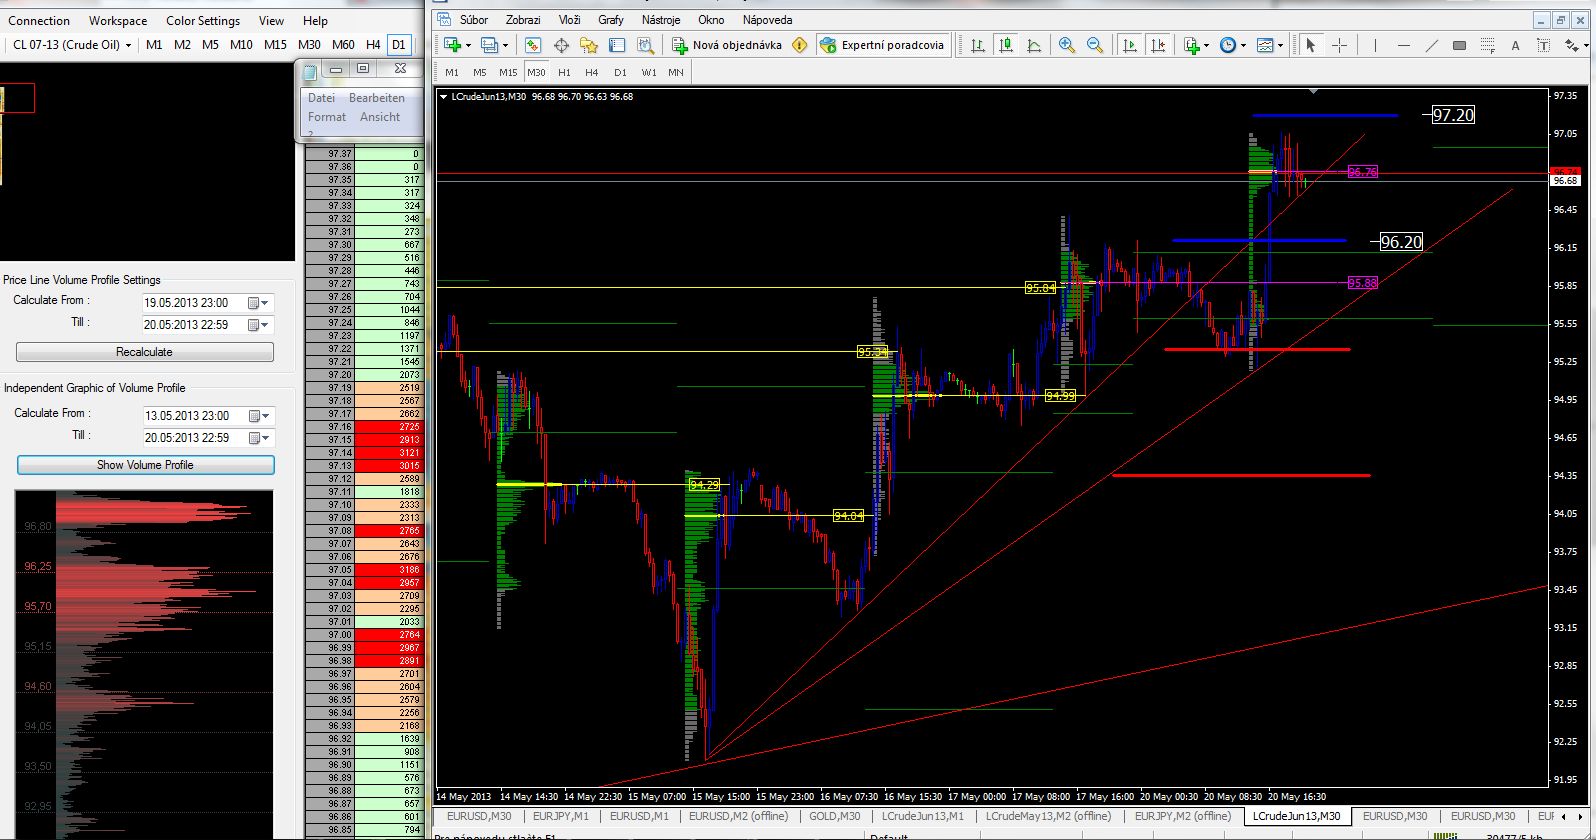This screenshot has width=1596, height=840.
Task: Open new chart dropdown arrow
Action: coord(468,45)
